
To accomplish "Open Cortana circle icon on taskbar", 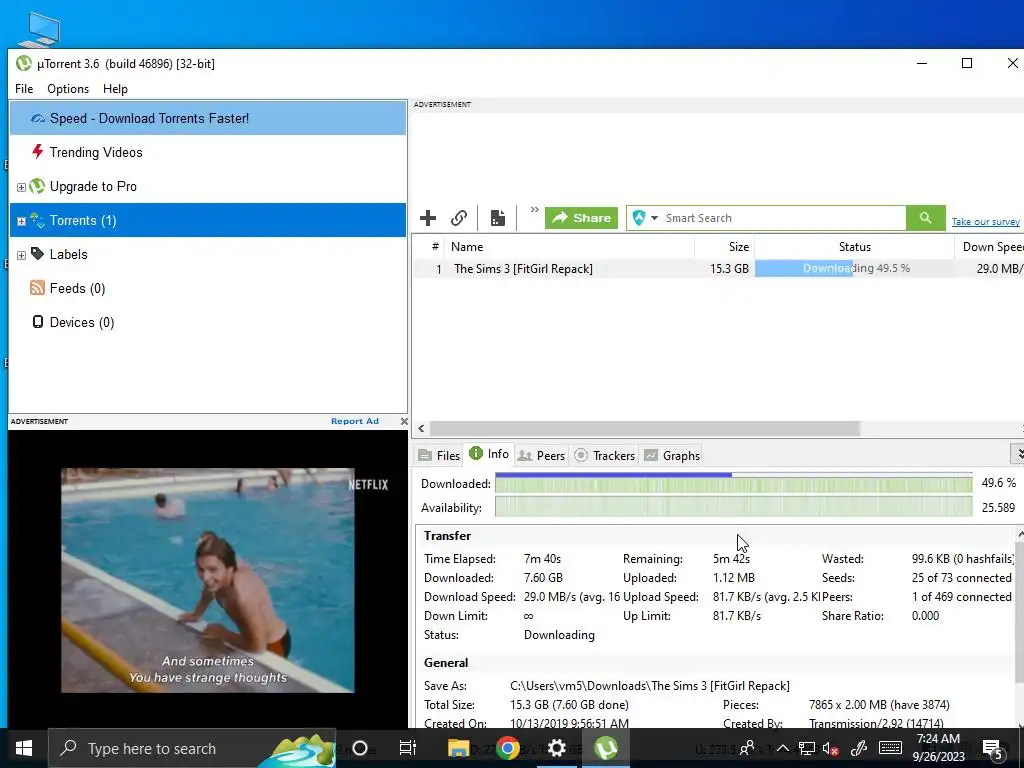I will point(360,748).
